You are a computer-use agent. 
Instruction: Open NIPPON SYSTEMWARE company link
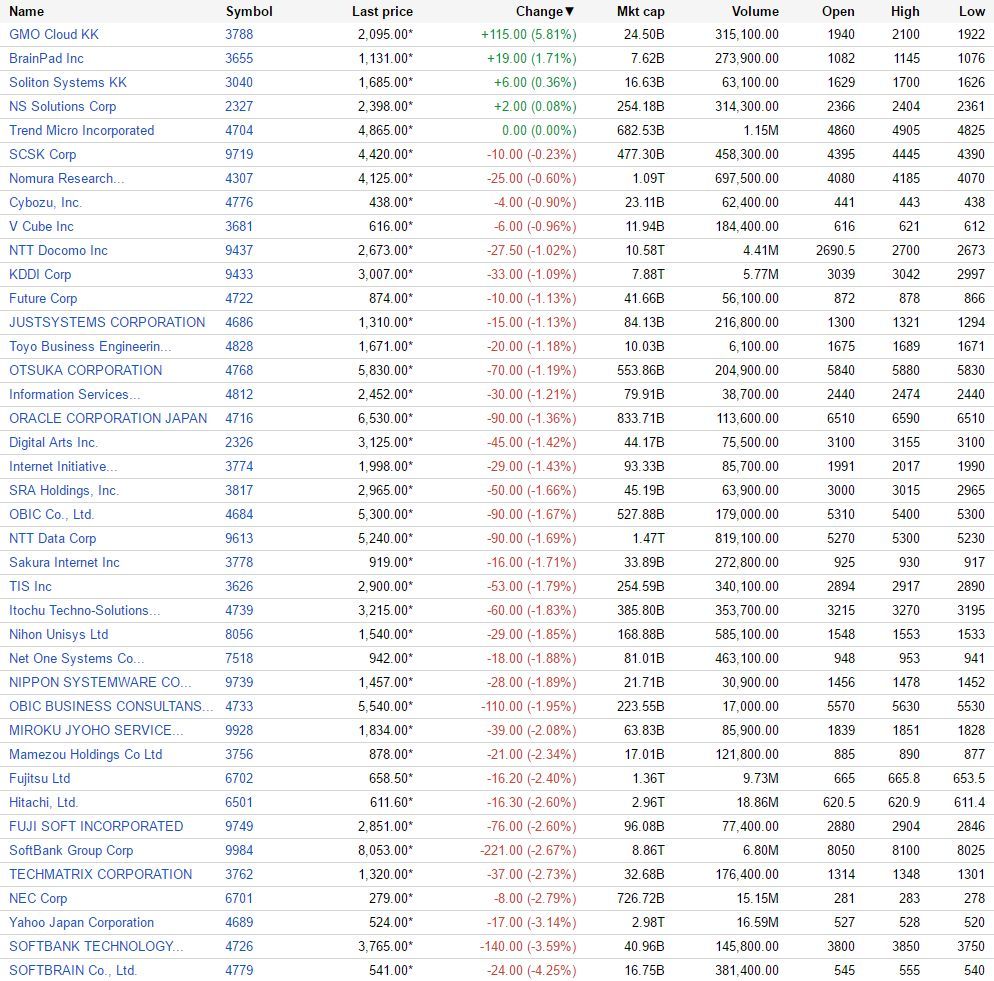pos(100,683)
